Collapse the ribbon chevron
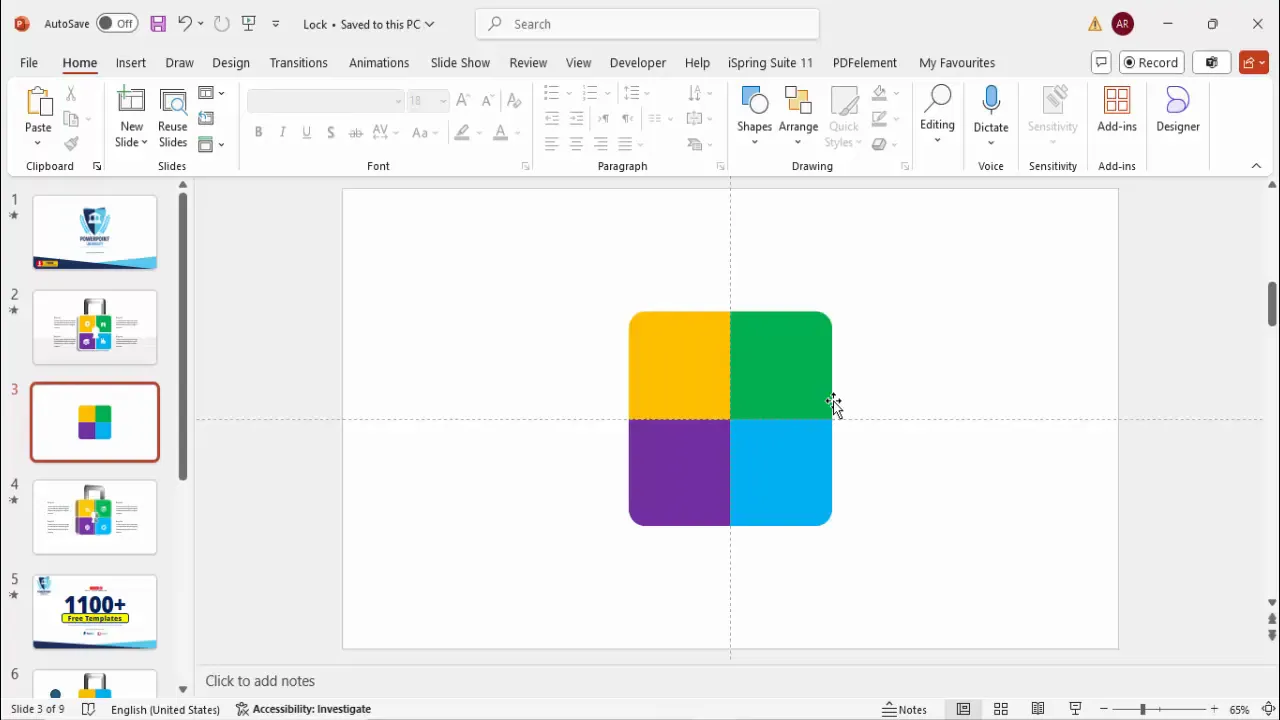This screenshot has width=1280, height=720. click(x=1257, y=166)
